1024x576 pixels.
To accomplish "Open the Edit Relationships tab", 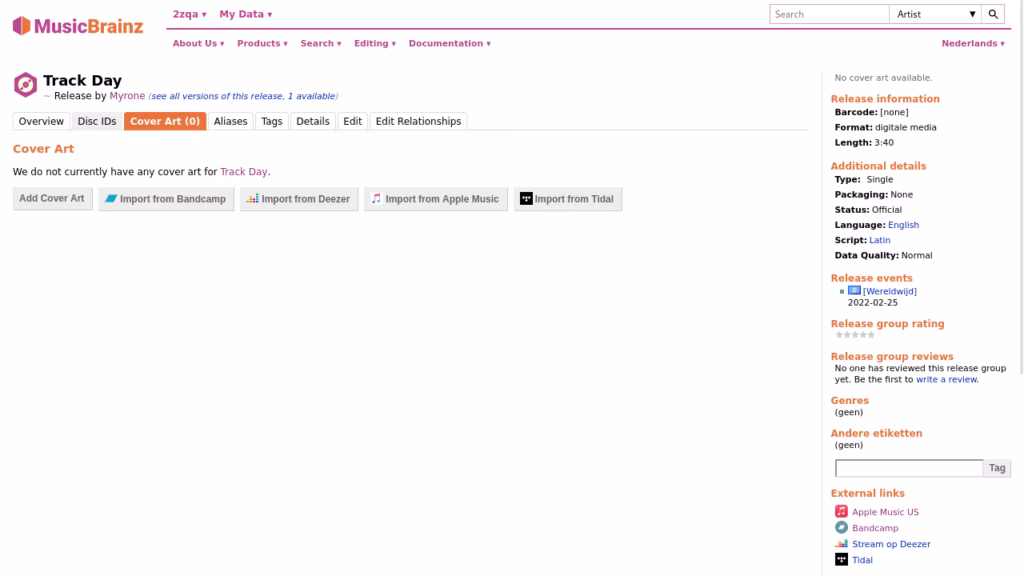I will pyautogui.click(x=418, y=121).
